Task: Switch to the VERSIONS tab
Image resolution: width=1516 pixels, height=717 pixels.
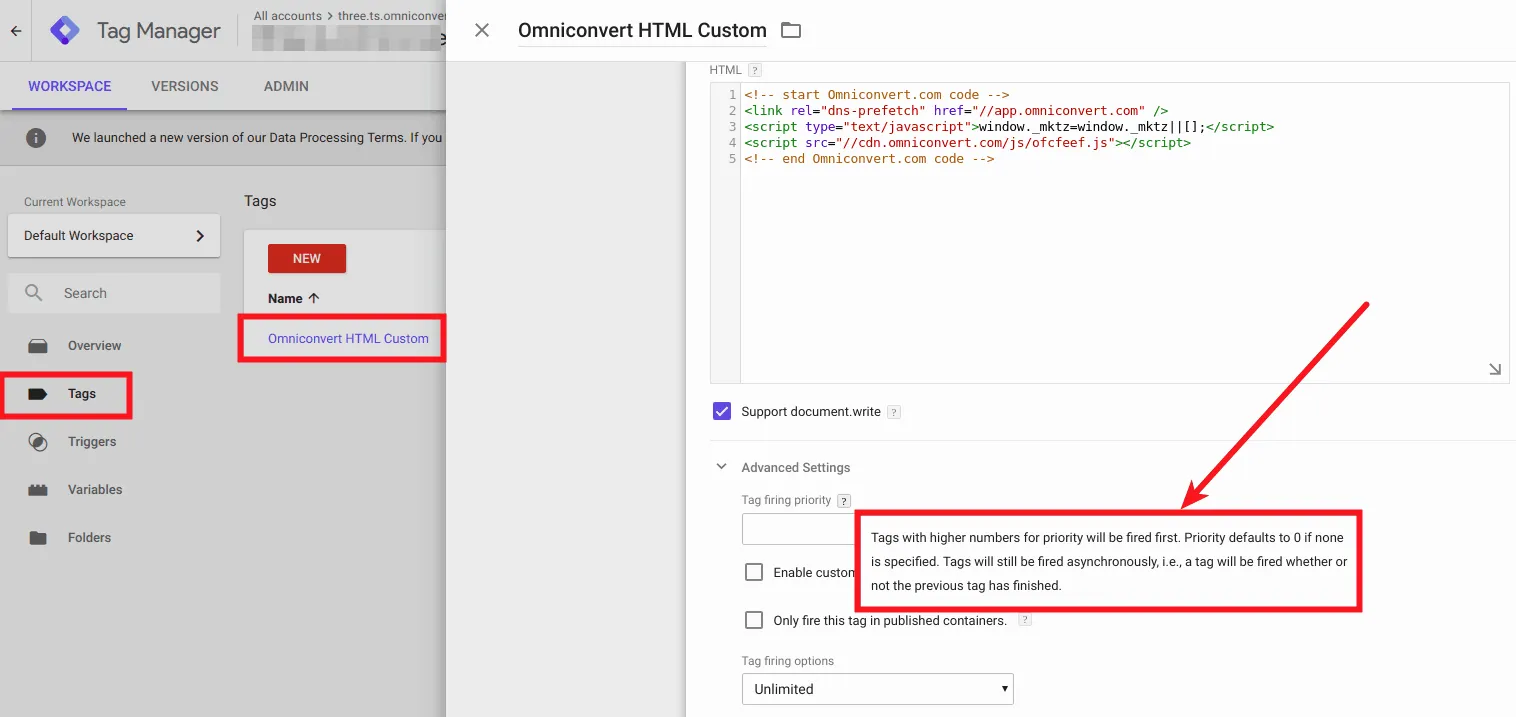Action: pos(185,86)
